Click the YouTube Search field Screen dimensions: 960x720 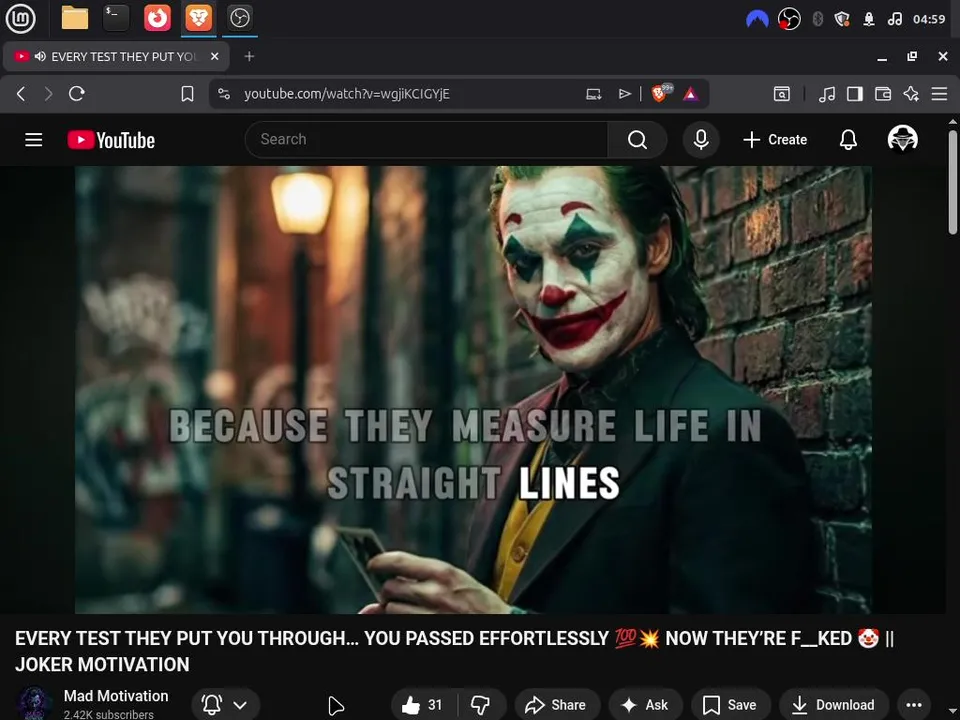pos(427,140)
